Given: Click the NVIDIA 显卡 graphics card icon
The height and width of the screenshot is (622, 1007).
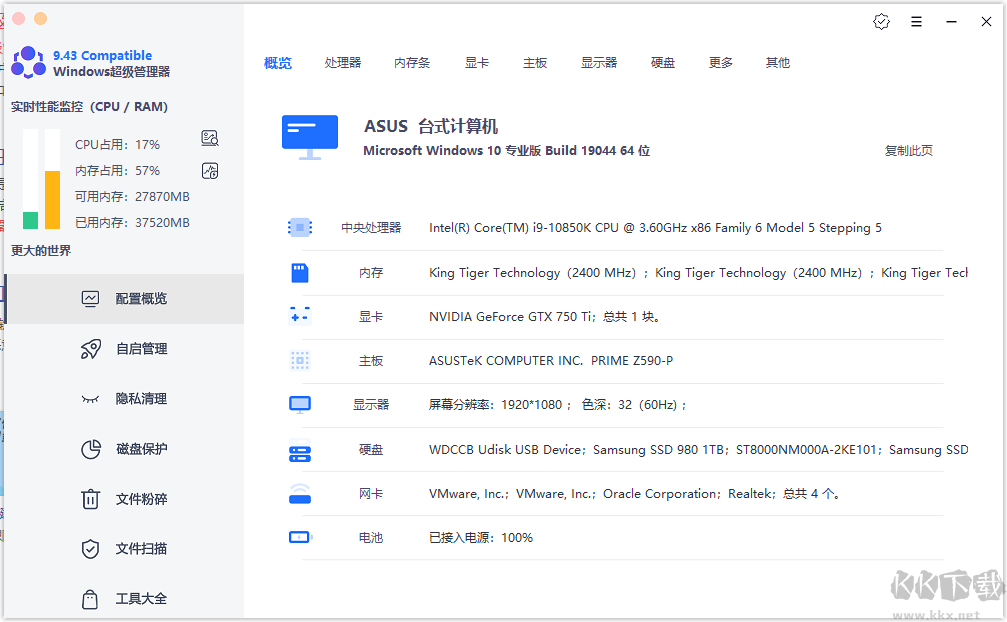Looking at the screenshot, I should (x=299, y=316).
